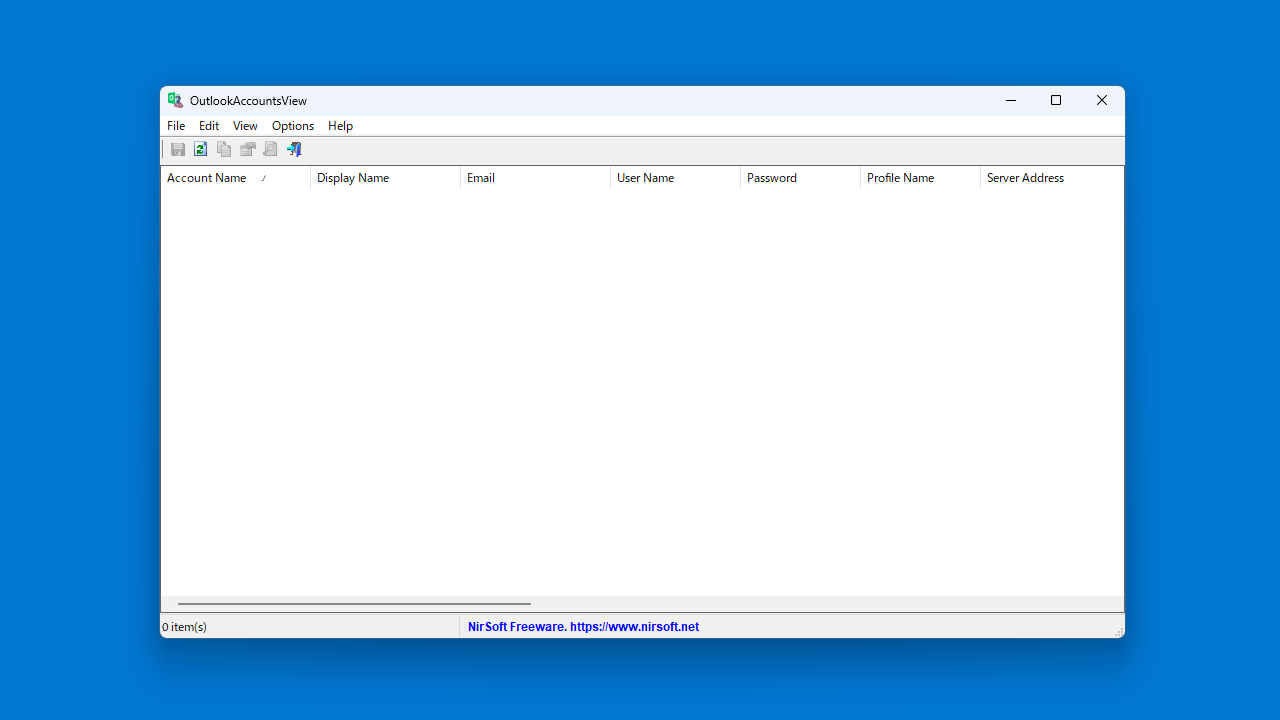This screenshot has width=1280, height=720.
Task: Click the Find magnifier toolbar icon
Action: (x=270, y=149)
